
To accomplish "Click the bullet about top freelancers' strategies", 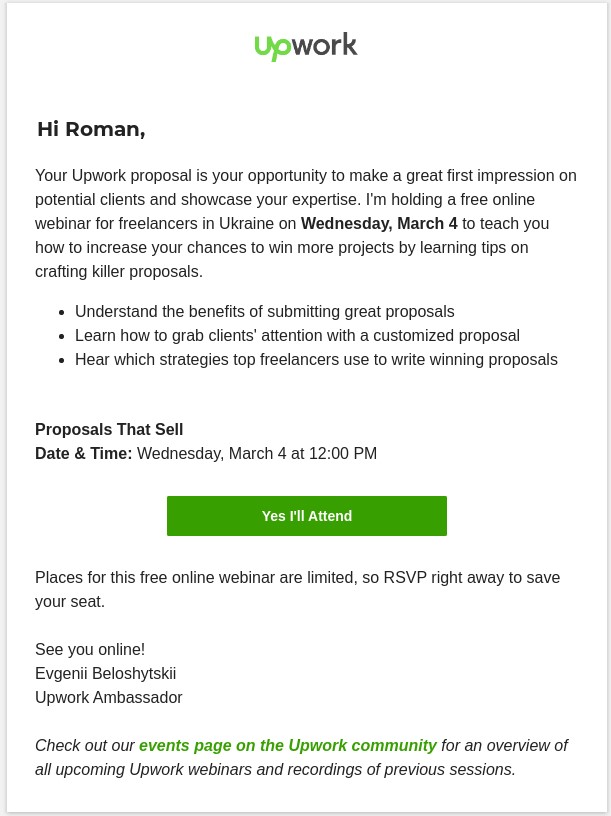I will click(x=316, y=359).
